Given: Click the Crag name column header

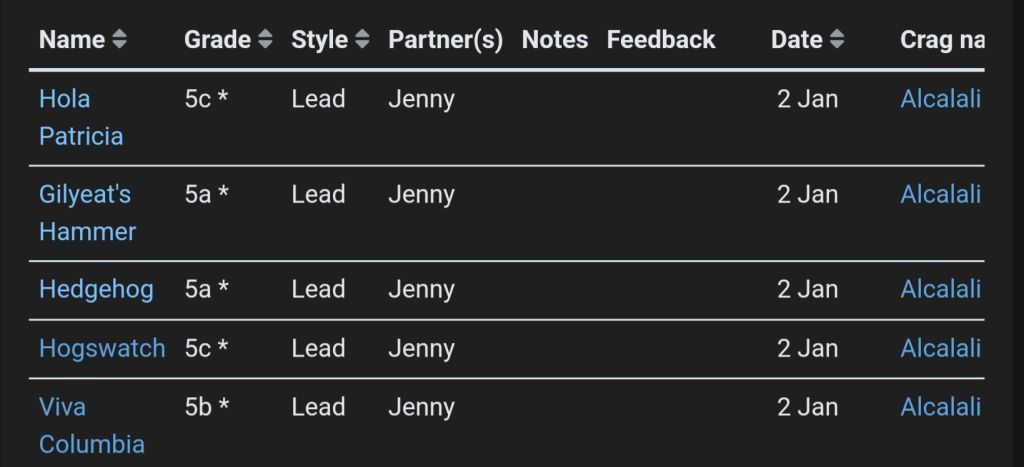Looking at the screenshot, I should [942, 40].
